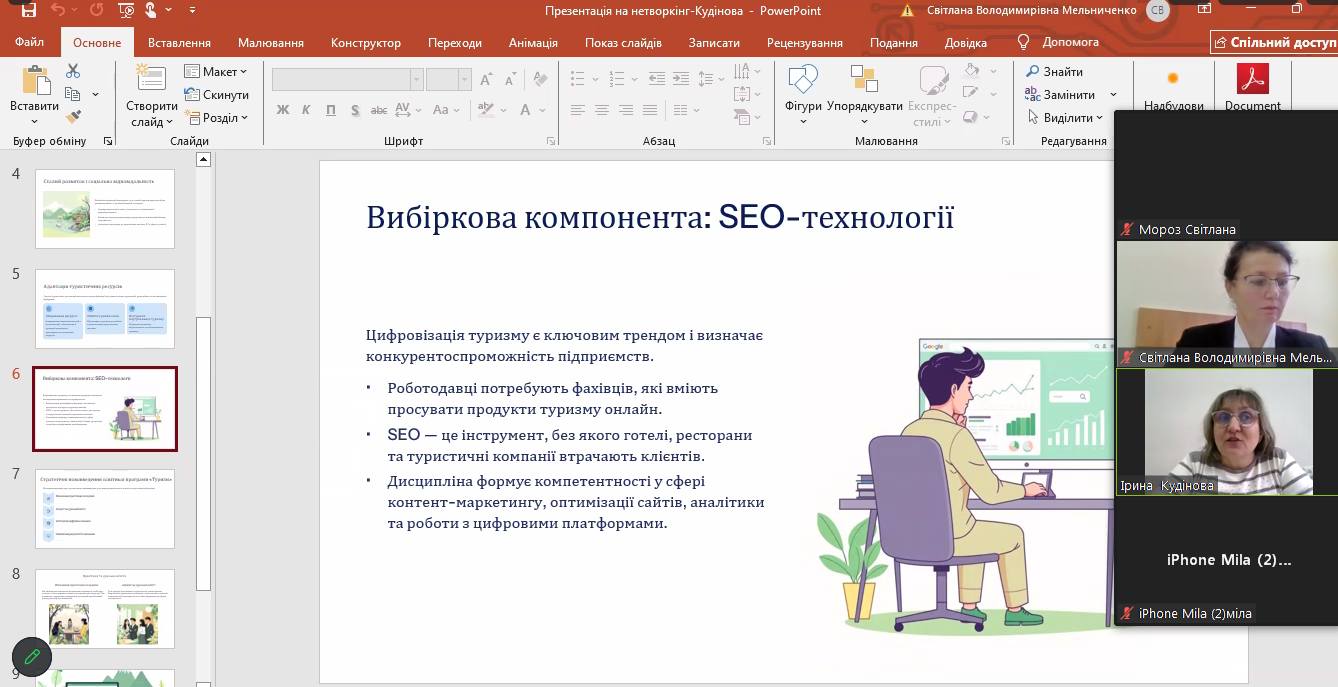
Task: Open the Створити слайд dropdown arrow
Action: [152, 122]
